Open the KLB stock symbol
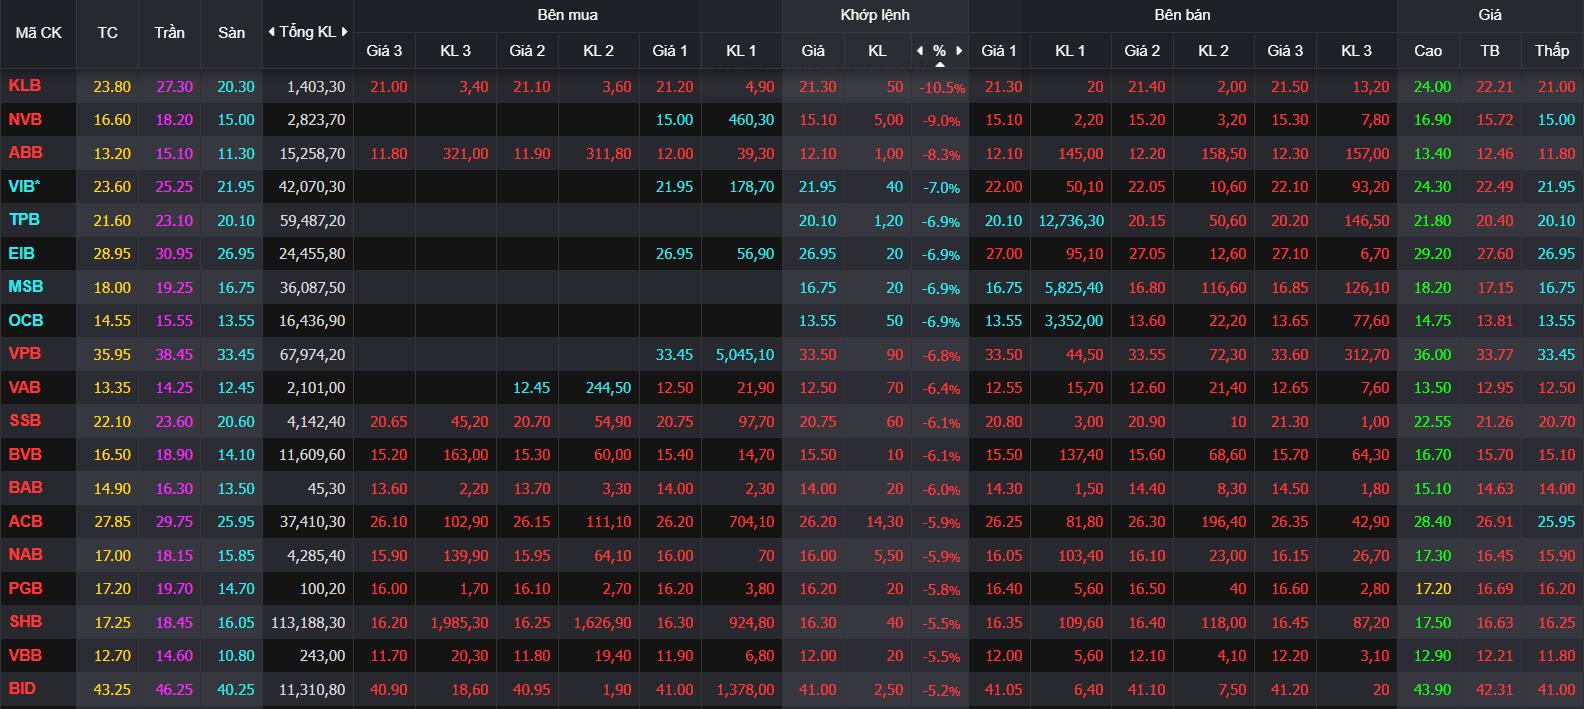 pyautogui.click(x=25, y=86)
